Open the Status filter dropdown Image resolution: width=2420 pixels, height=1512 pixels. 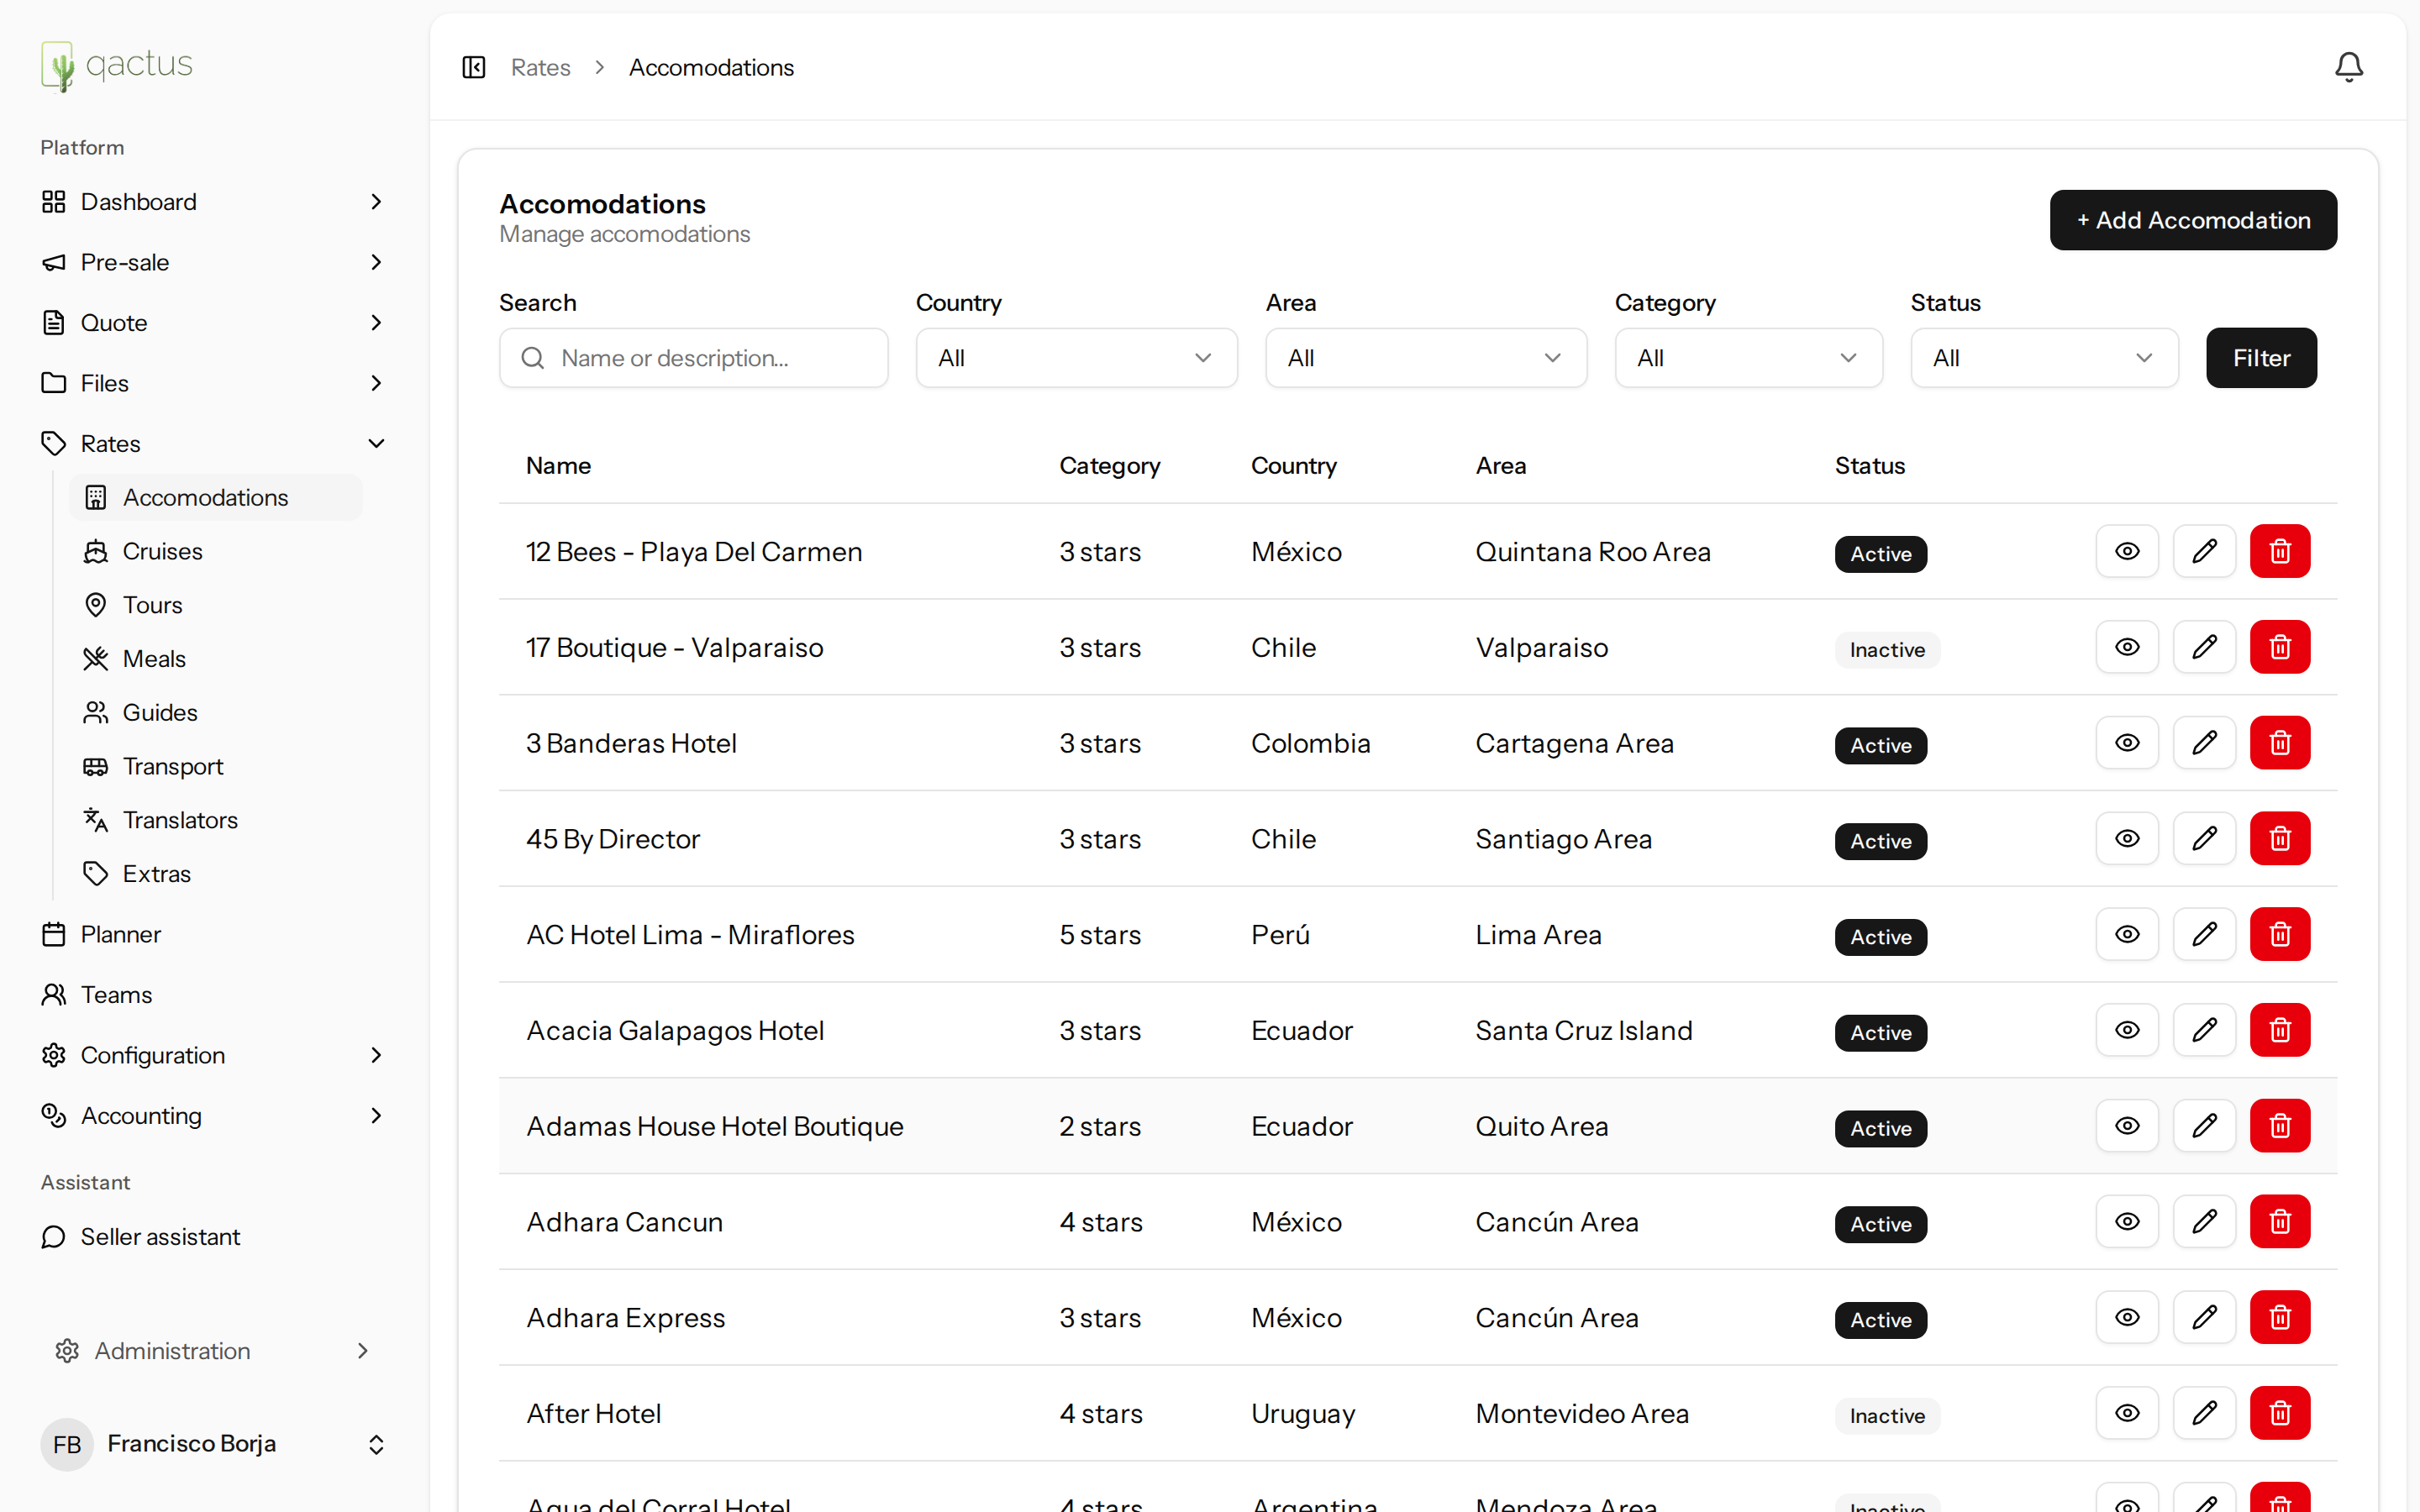[2044, 358]
